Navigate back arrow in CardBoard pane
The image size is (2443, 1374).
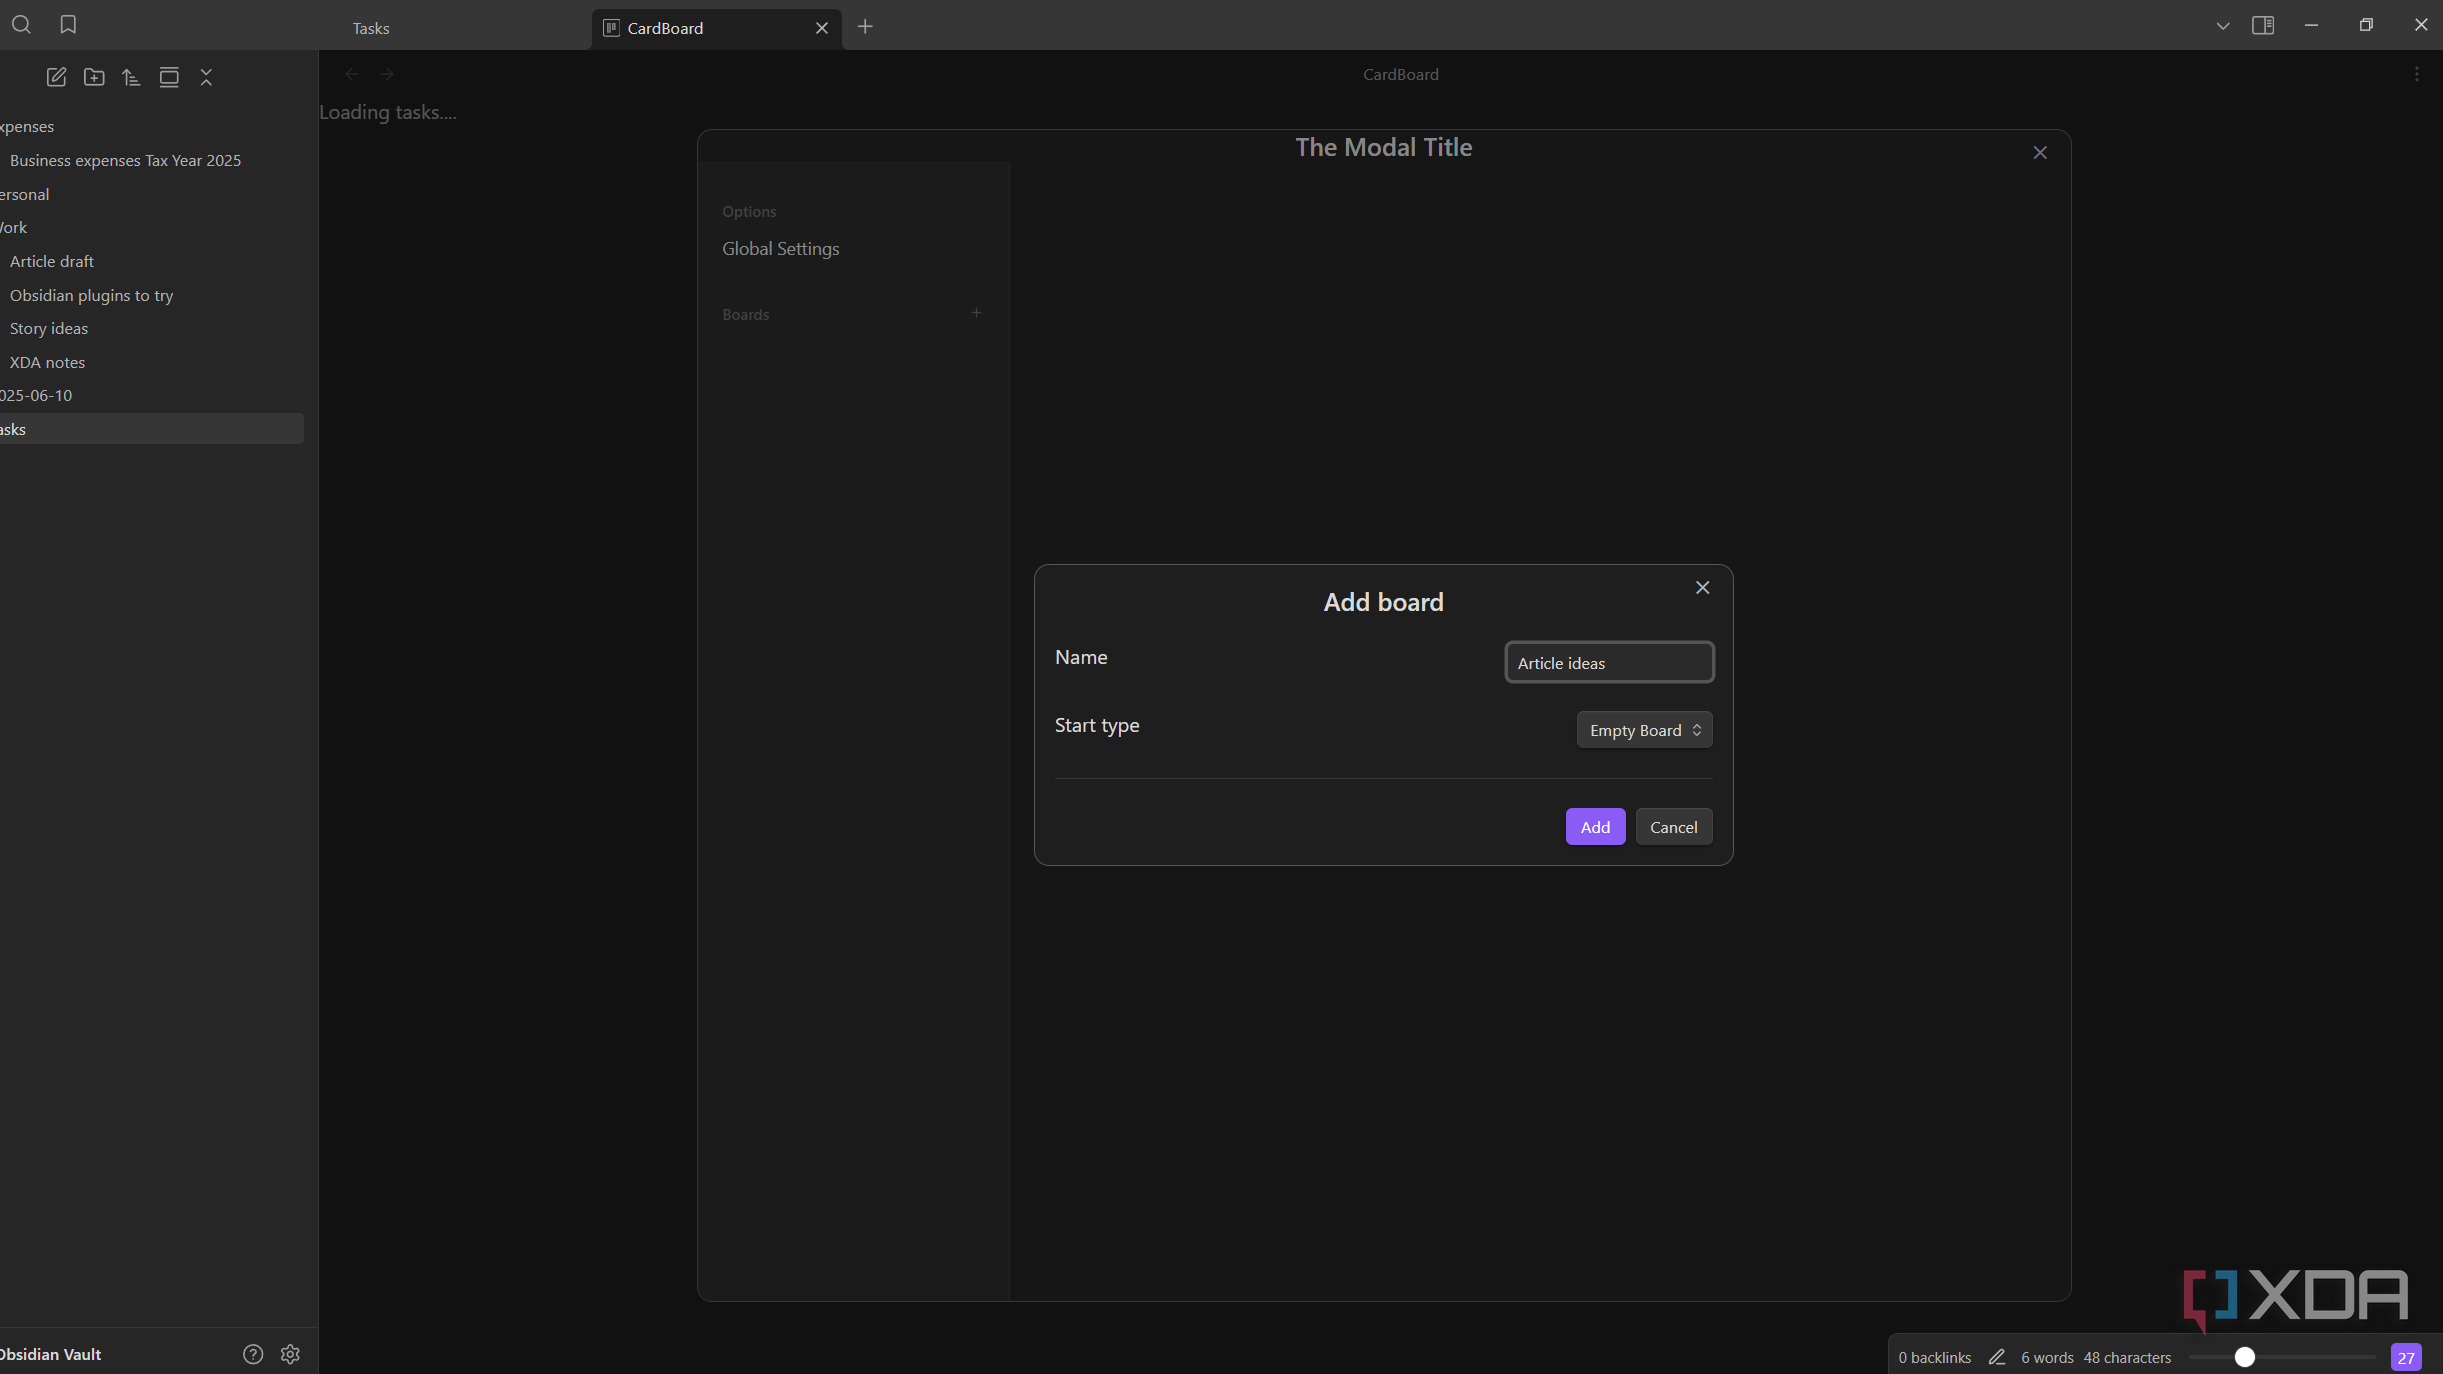coord(351,74)
